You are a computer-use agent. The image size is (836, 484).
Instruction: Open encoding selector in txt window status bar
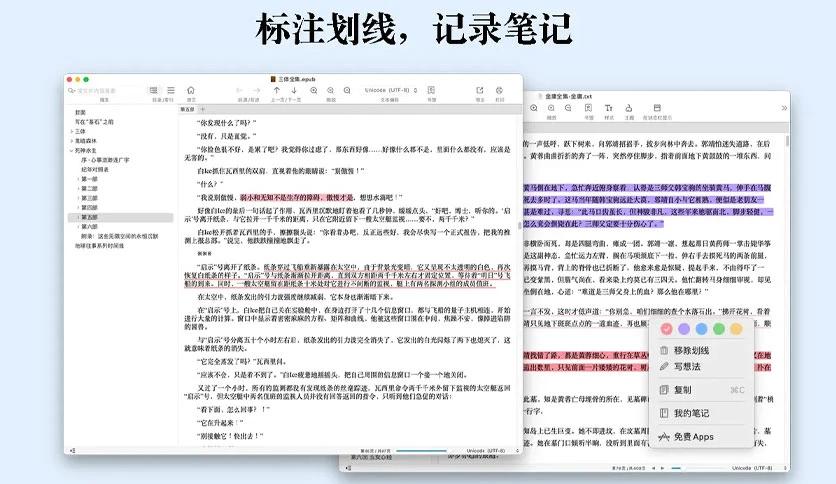pyautogui.click(x=759, y=468)
